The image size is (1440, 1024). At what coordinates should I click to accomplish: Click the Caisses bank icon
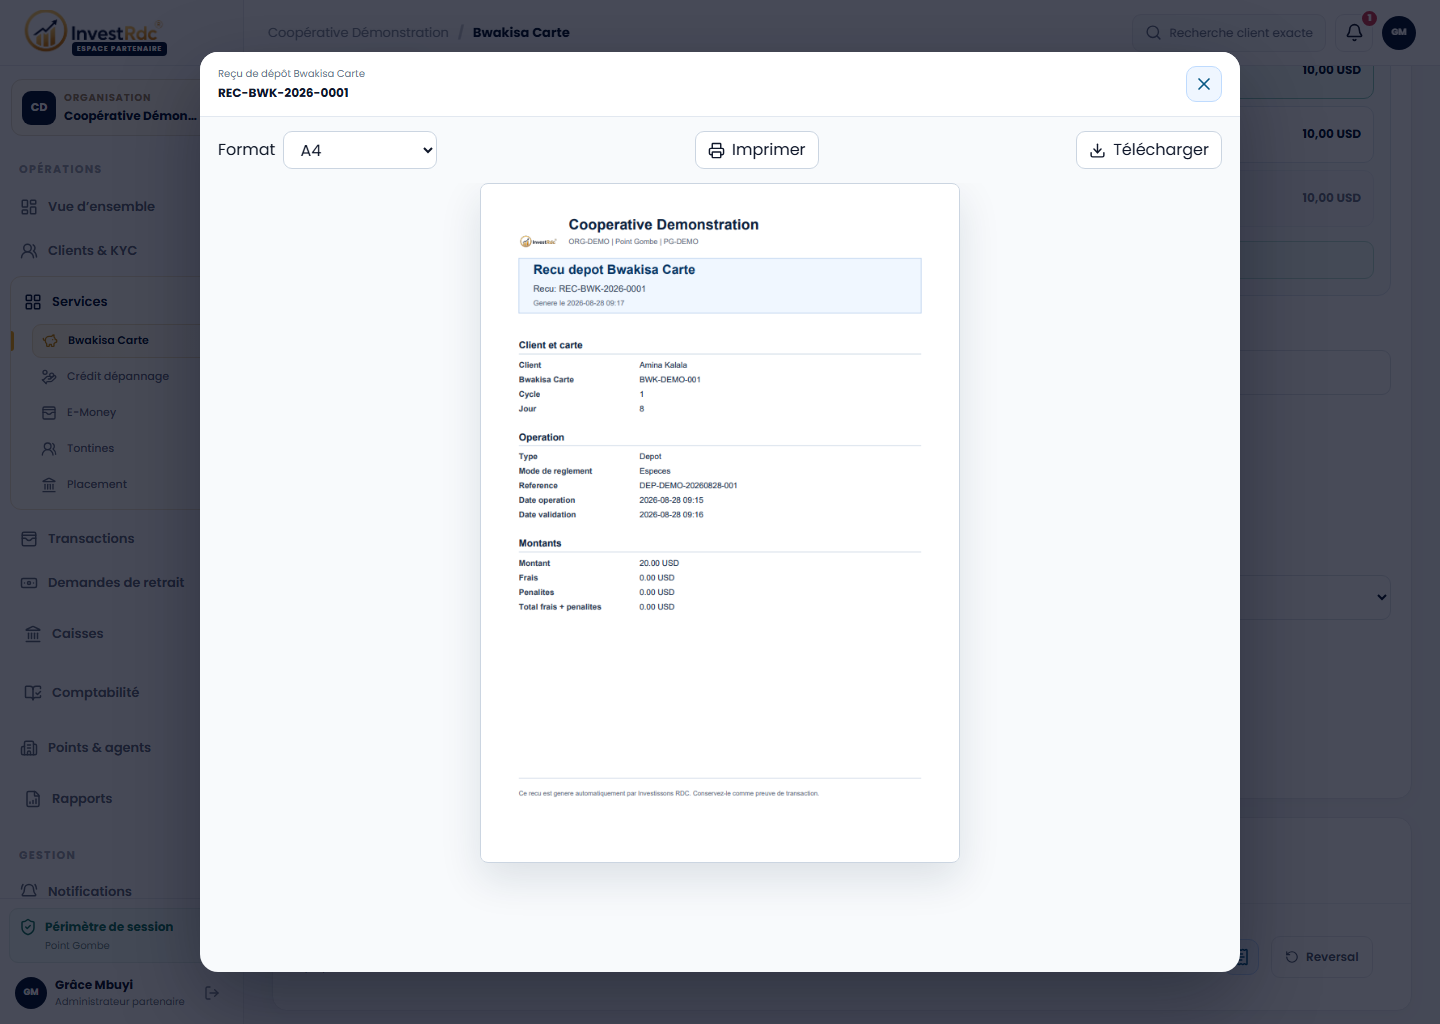(x=33, y=634)
